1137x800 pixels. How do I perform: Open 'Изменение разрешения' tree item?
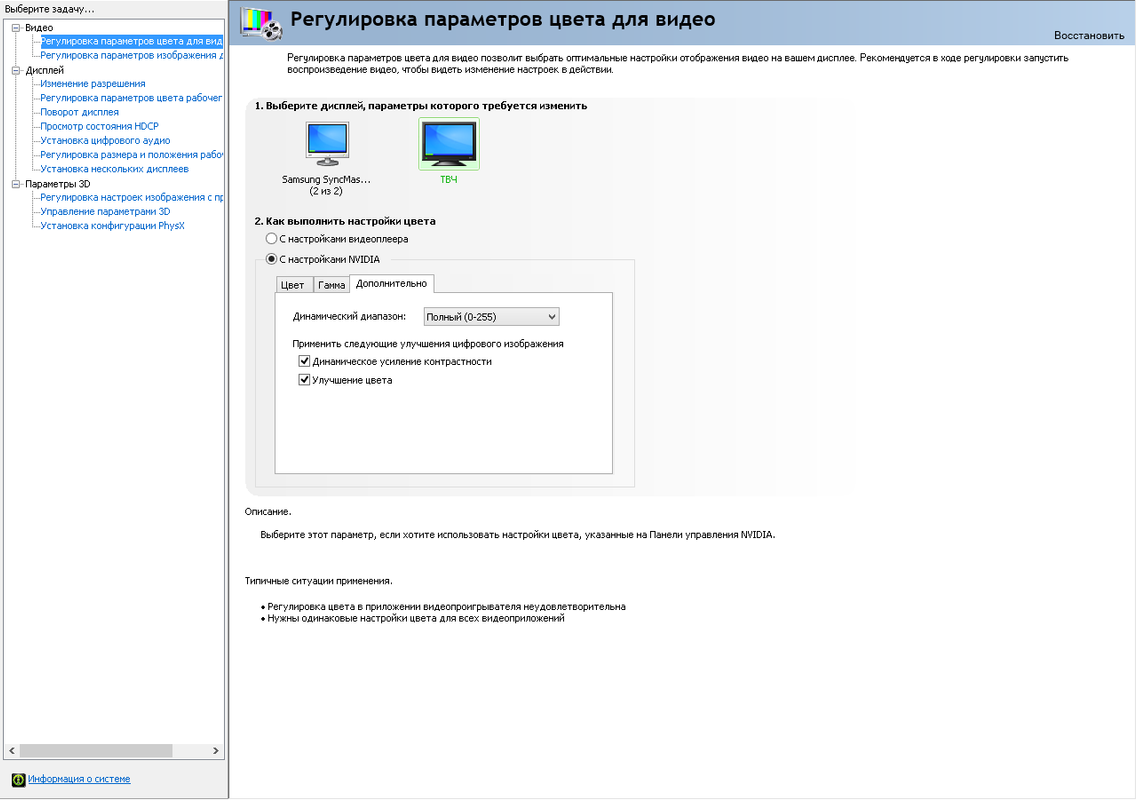point(93,83)
